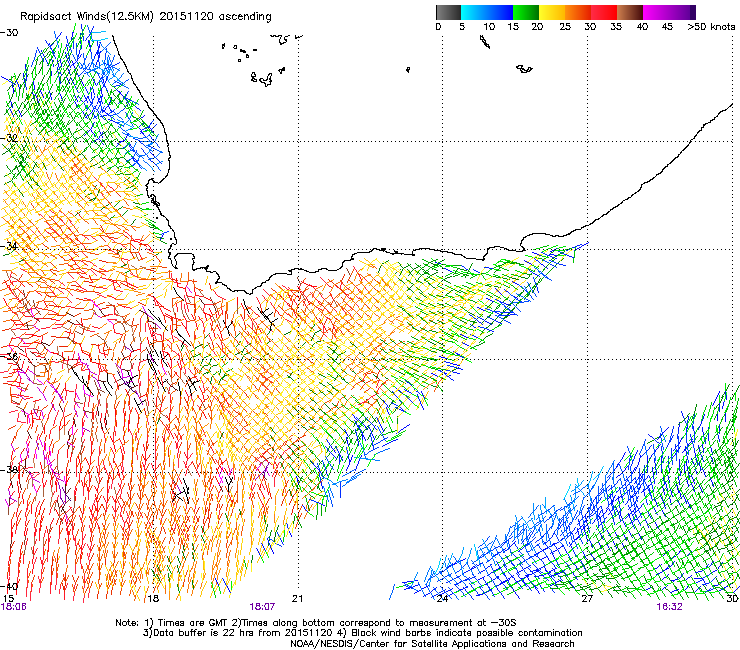Click the magenta-purple 40–50 knots legend segment
The width and height of the screenshot is (740, 650).
(x=669, y=12)
